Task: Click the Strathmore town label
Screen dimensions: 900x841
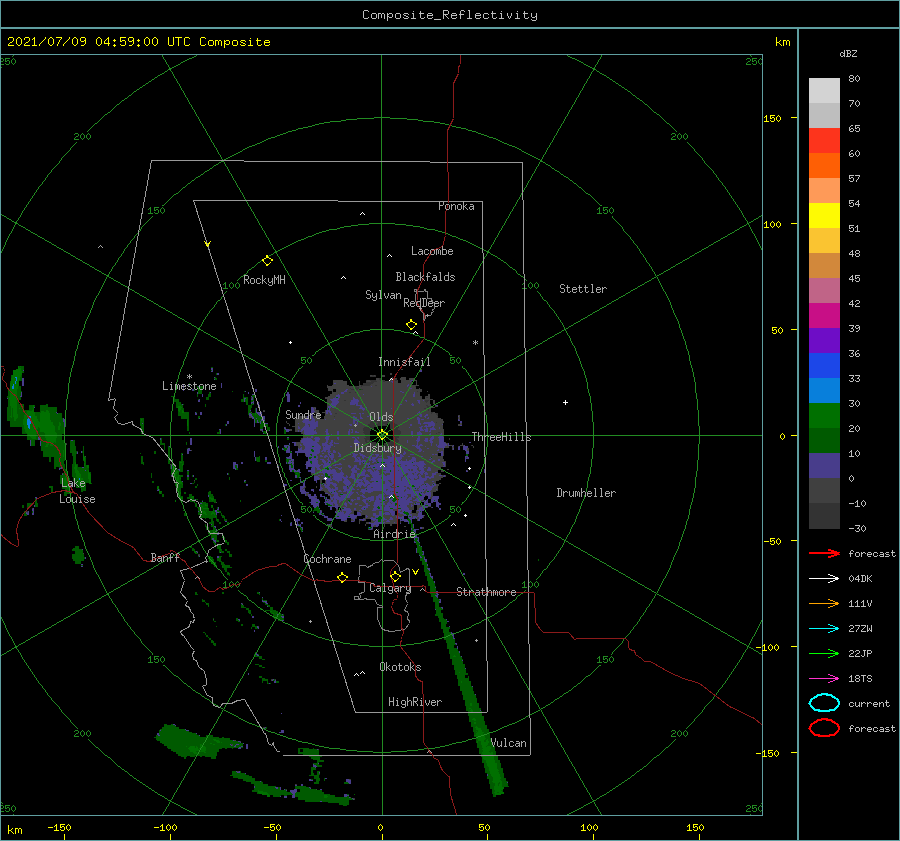Action: tap(486, 592)
